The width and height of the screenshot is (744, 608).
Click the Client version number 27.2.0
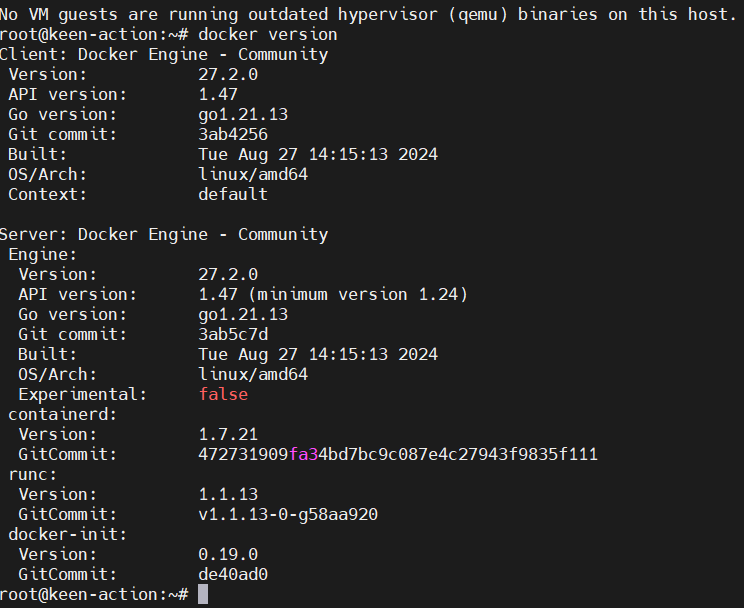tap(228, 75)
